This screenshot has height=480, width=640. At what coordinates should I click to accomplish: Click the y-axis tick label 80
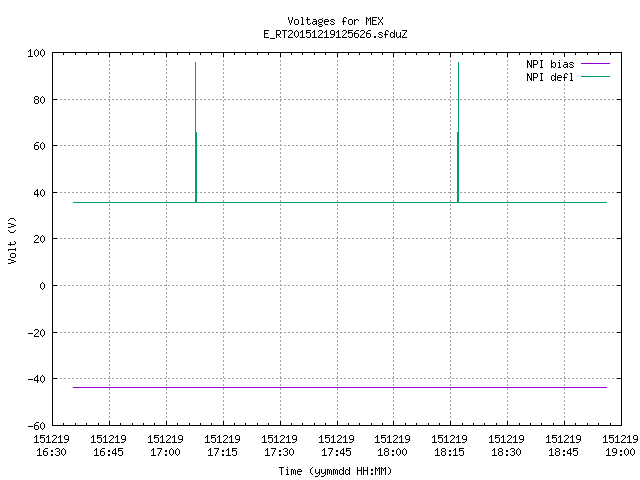[x=39, y=100]
